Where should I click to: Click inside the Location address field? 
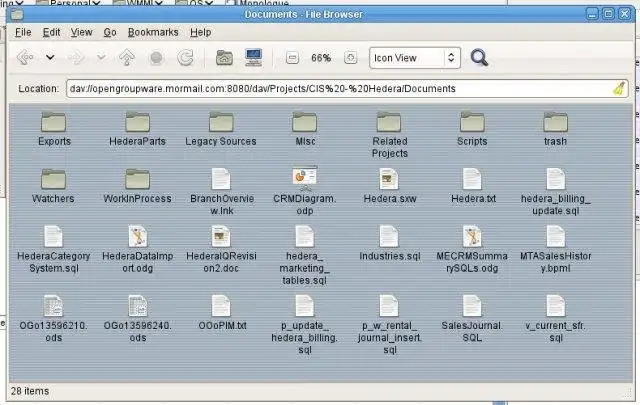pyautogui.click(x=347, y=89)
